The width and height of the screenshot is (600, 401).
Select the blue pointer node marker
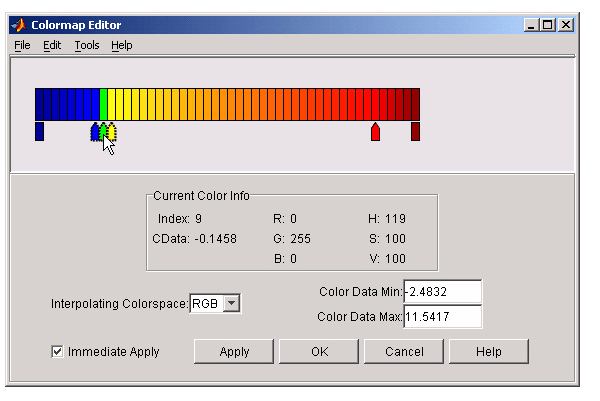[x=96, y=132]
